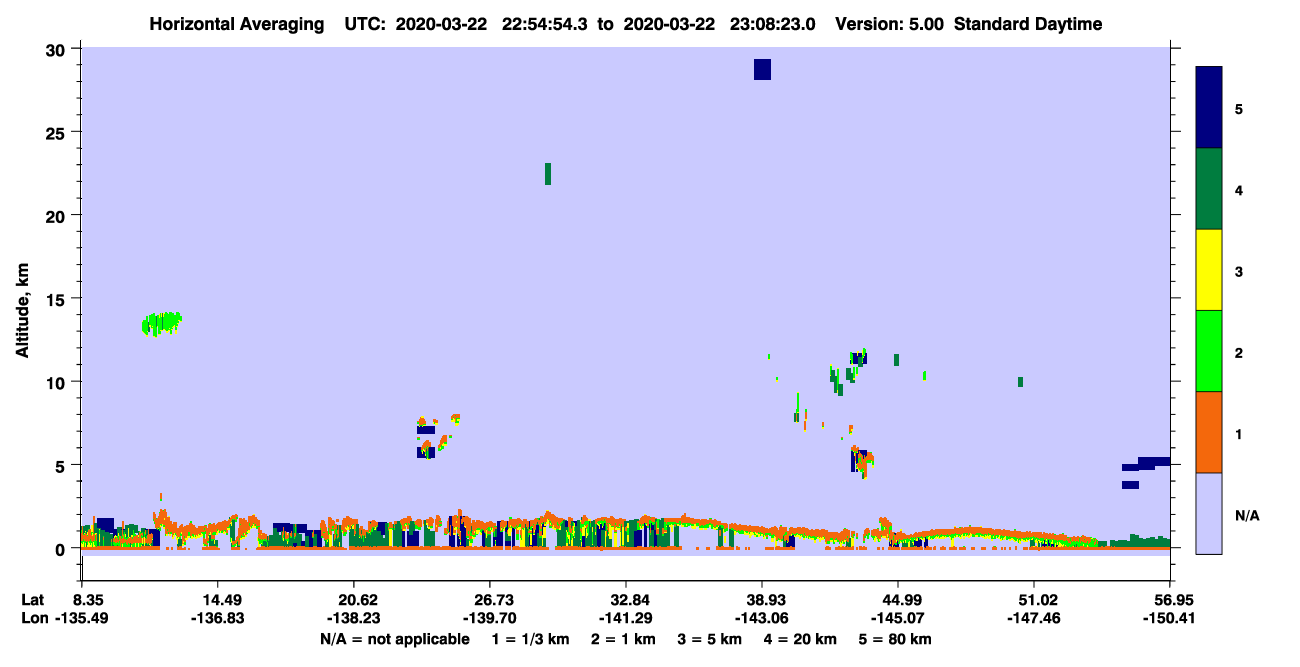Click the bright green colorbar segment labeled 2
The height and width of the screenshot is (667, 1300).
click(1209, 351)
